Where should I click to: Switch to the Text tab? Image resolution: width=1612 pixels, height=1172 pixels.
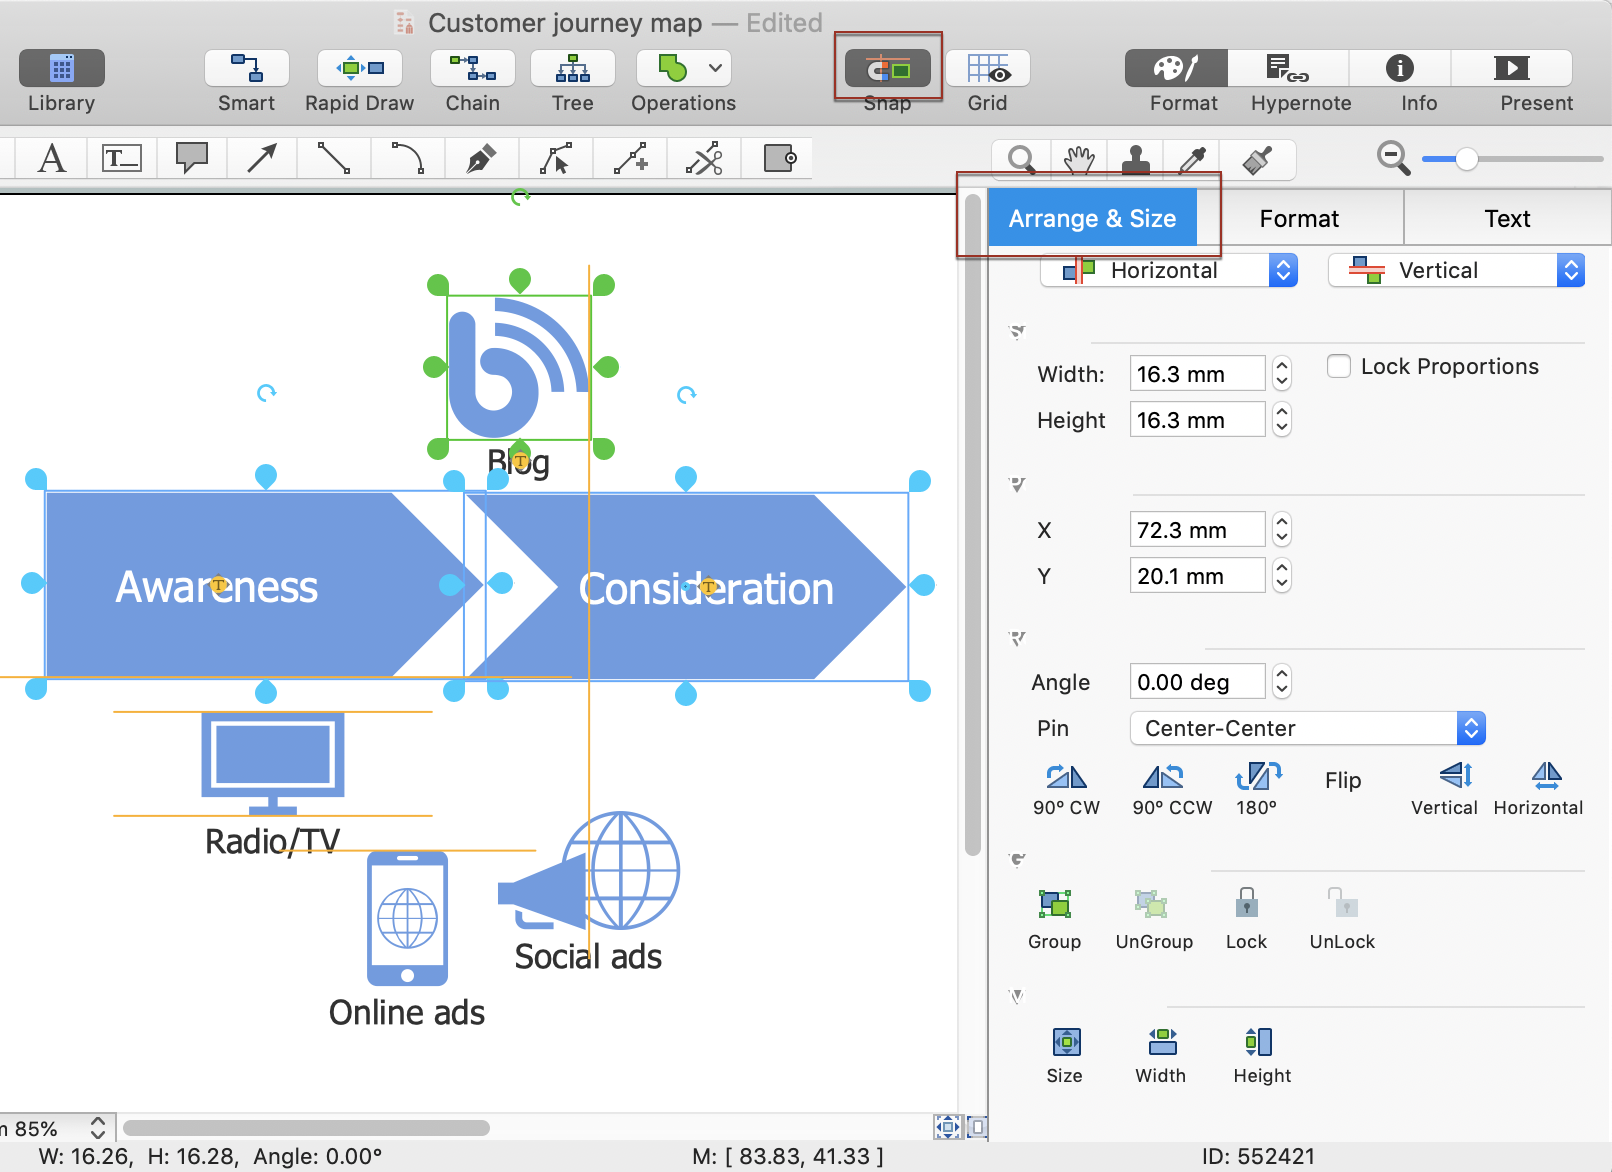coord(1506,219)
